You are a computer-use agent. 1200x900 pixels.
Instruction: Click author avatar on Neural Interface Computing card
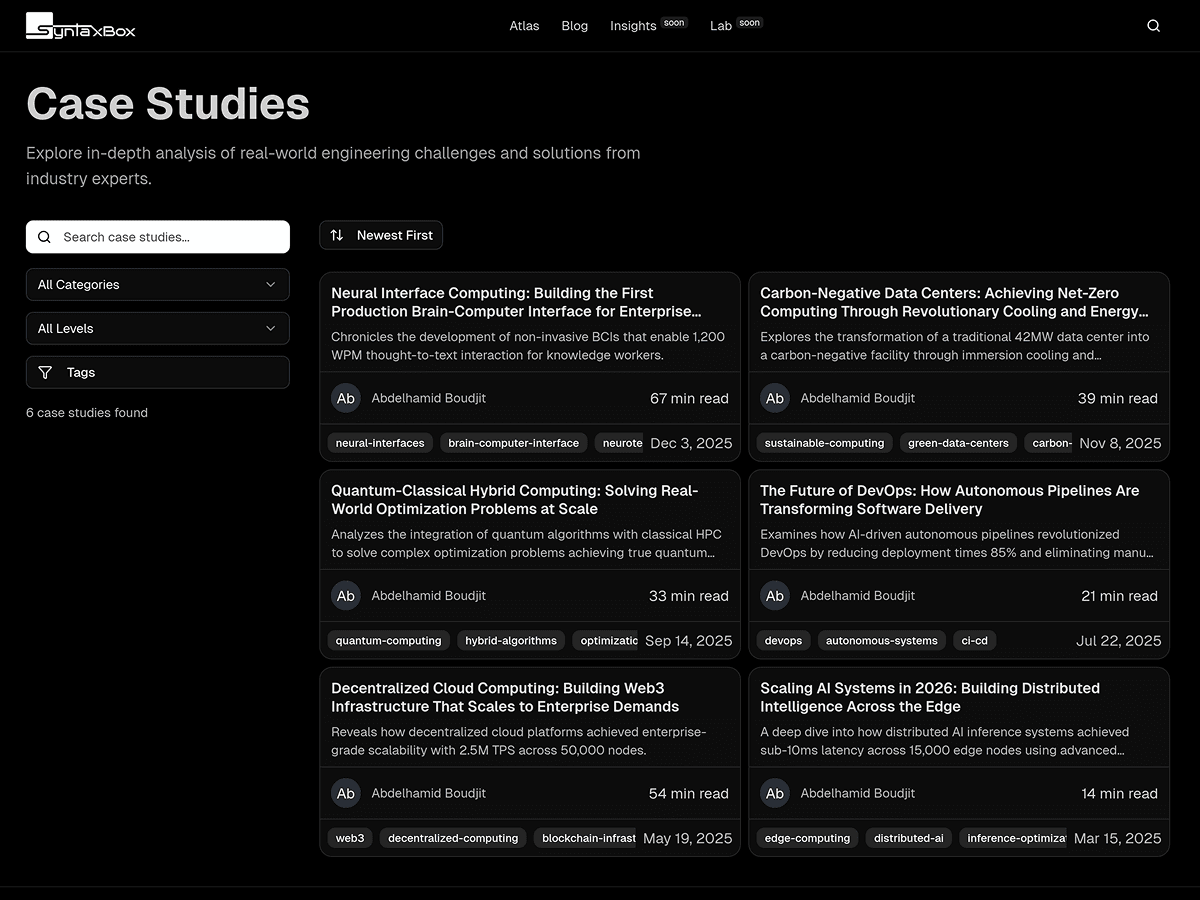[x=345, y=398]
